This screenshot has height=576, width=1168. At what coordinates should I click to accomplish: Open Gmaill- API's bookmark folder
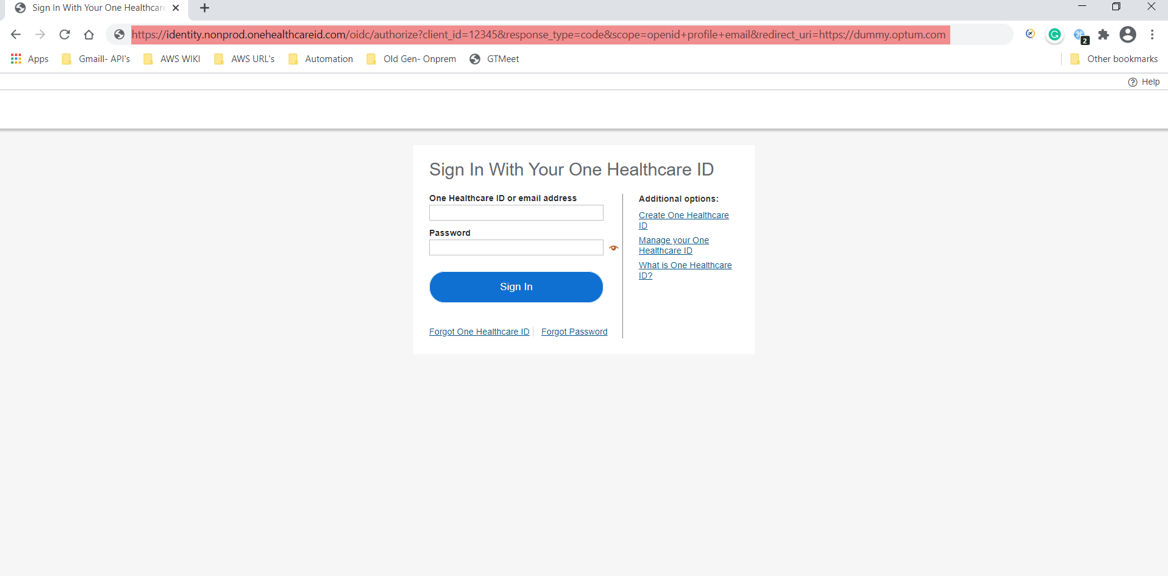pos(95,59)
